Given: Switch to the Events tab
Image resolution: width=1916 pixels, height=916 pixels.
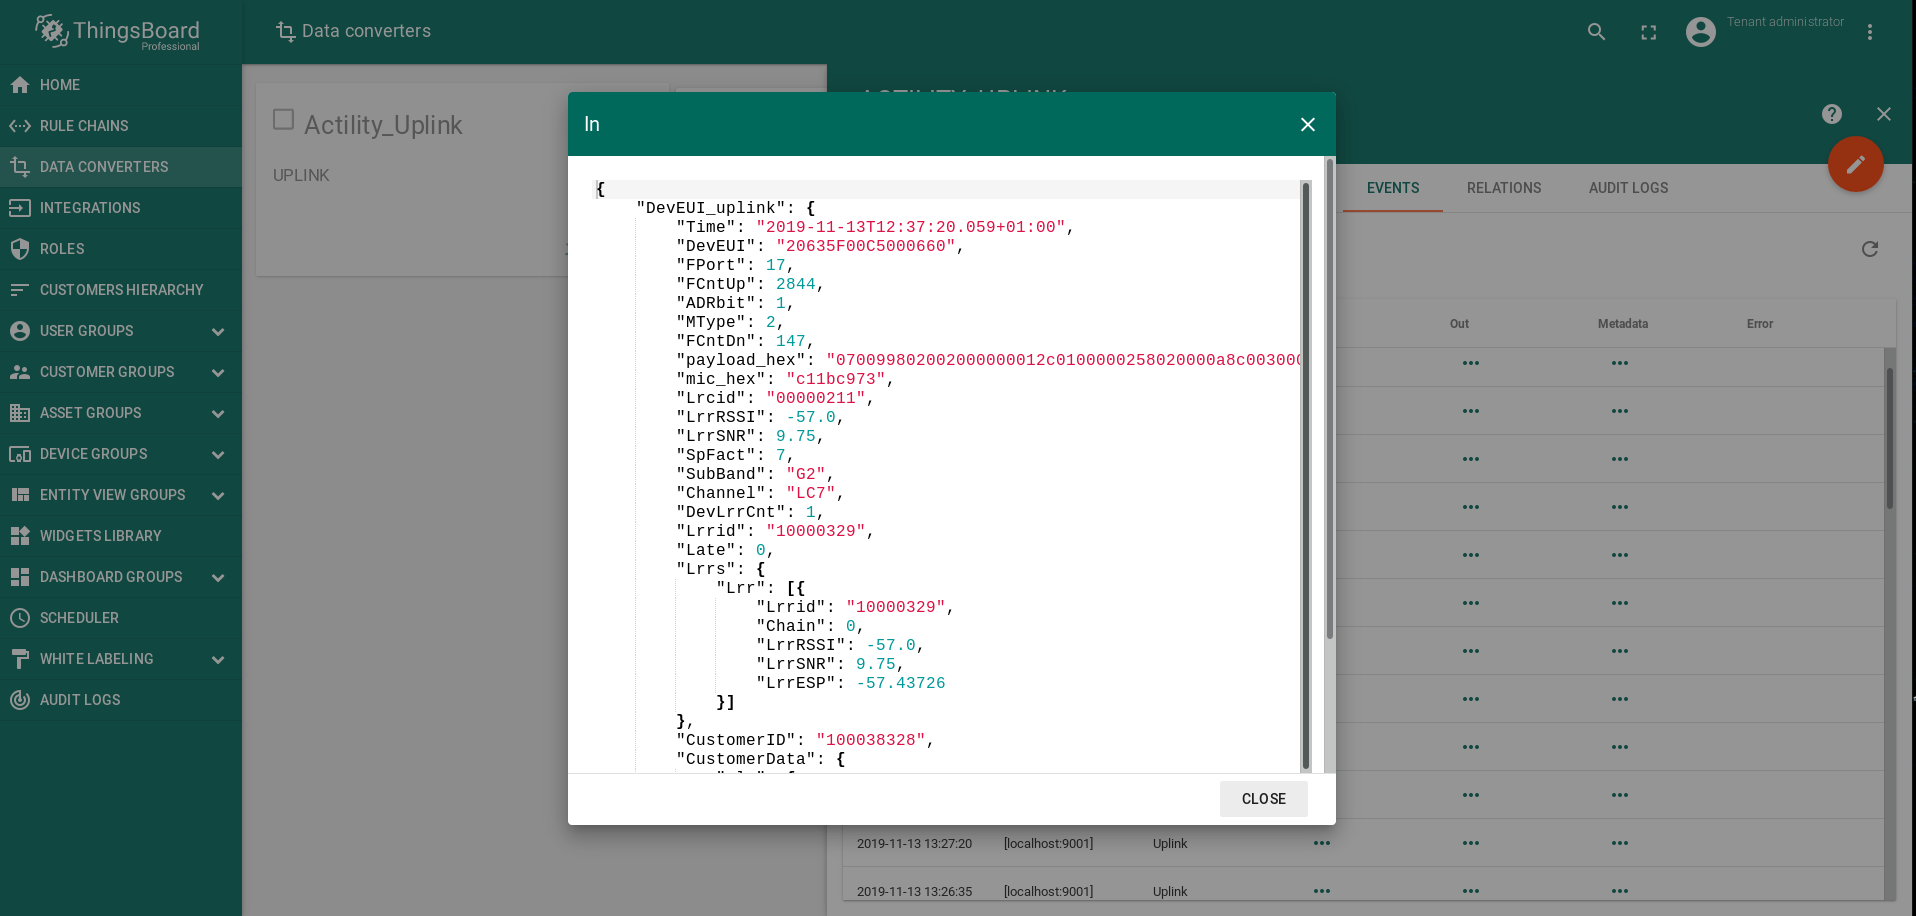Looking at the screenshot, I should click(1393, 188).
